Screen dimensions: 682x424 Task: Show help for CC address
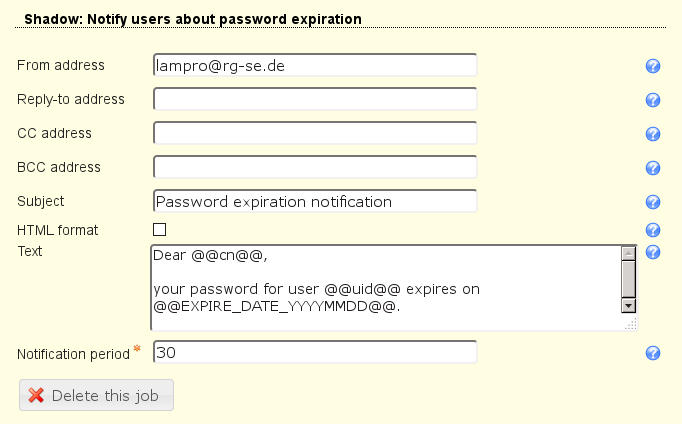coord(653,134)
